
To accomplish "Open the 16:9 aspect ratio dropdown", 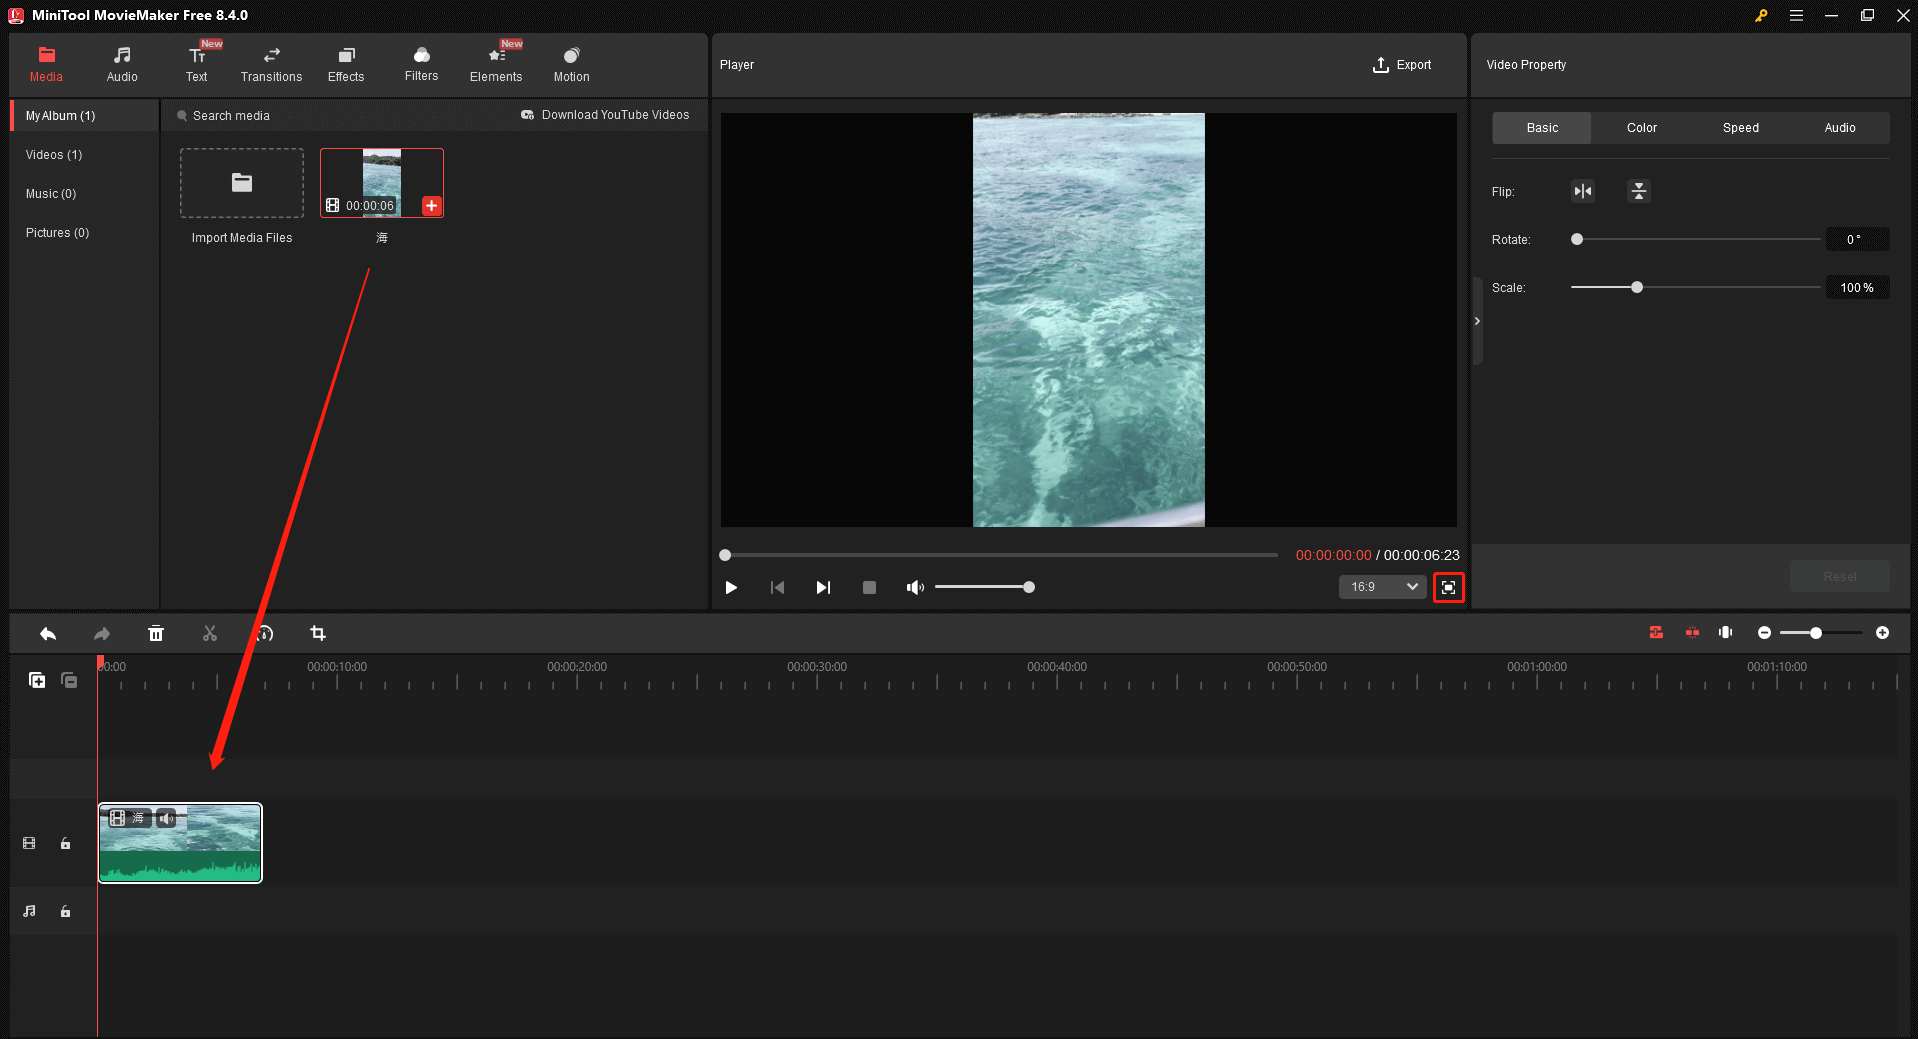I will click(x=1381, y=587).
